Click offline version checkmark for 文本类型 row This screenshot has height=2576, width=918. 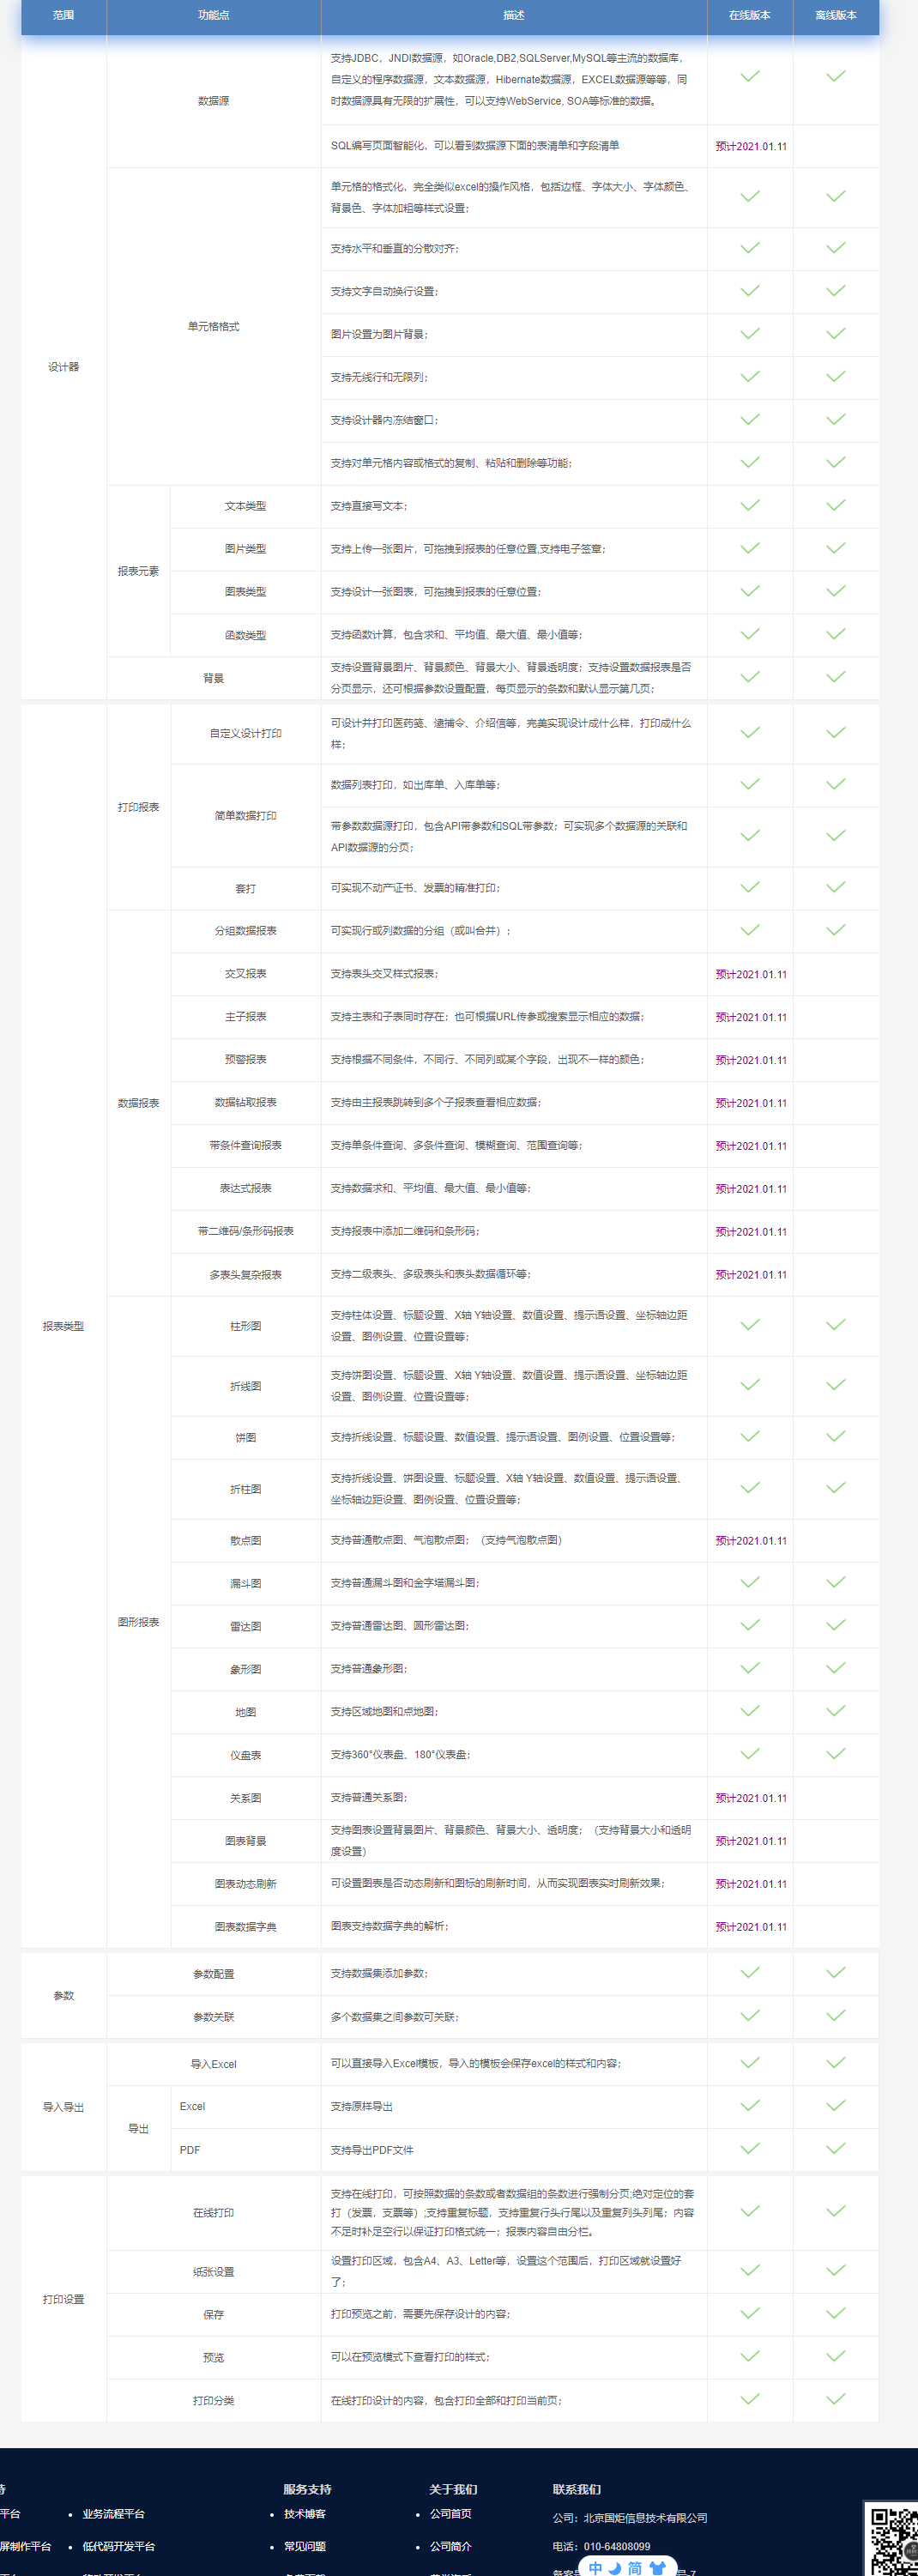click(x=836, y=505)
